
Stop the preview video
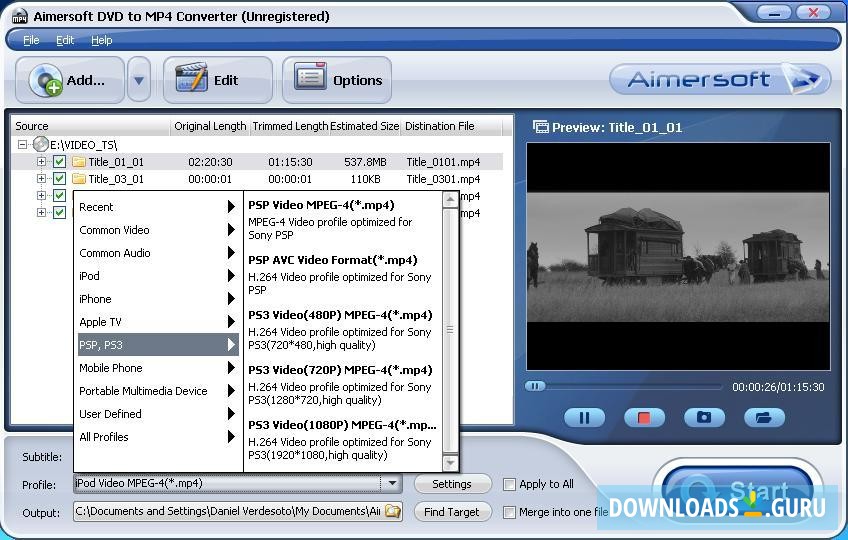[644, 417]
